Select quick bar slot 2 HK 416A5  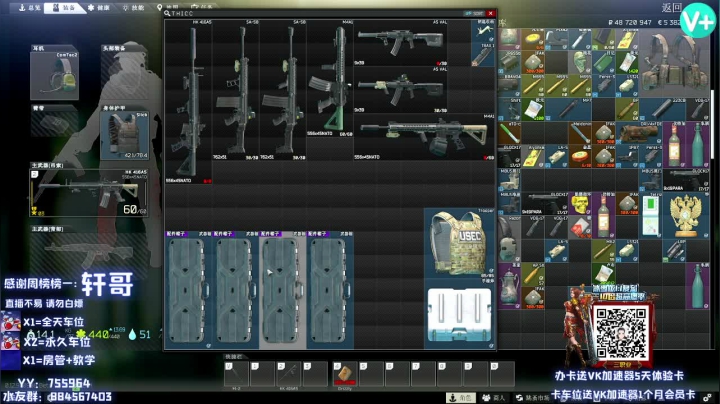coord(289,374)
